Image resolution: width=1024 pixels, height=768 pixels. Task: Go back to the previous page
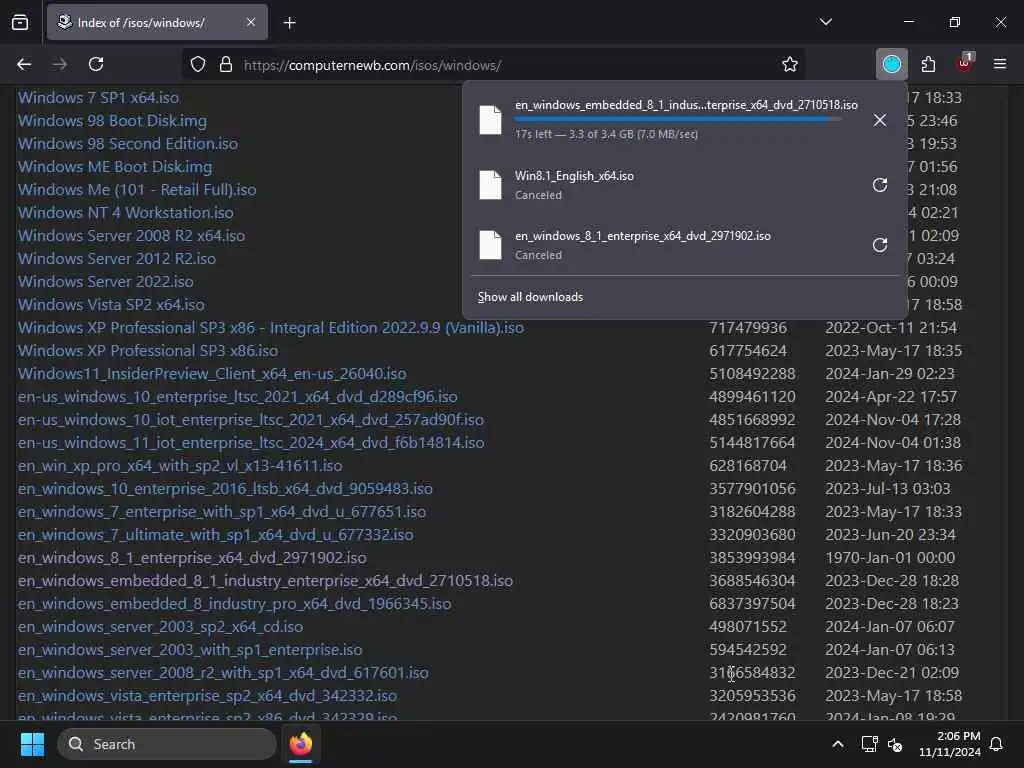pos(24,64)
